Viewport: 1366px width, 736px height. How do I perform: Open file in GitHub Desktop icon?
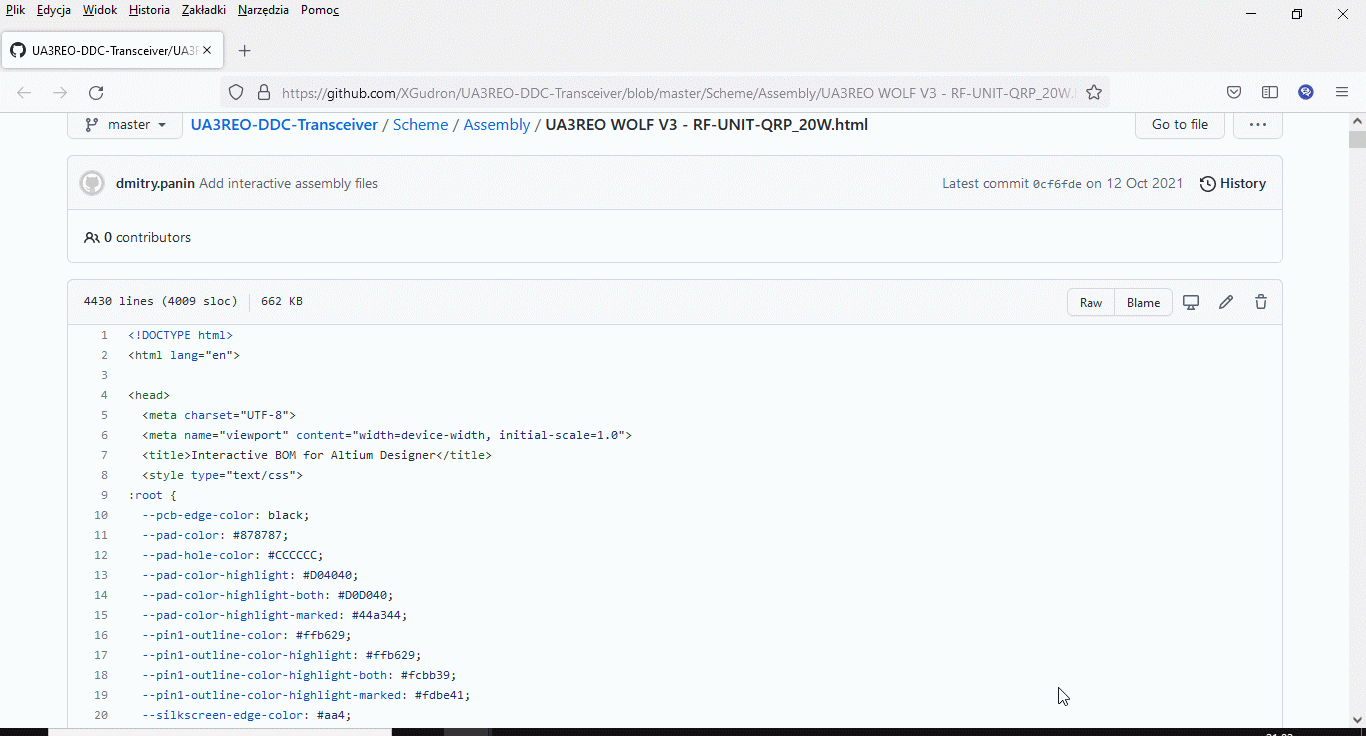(x=1191, y=302)
